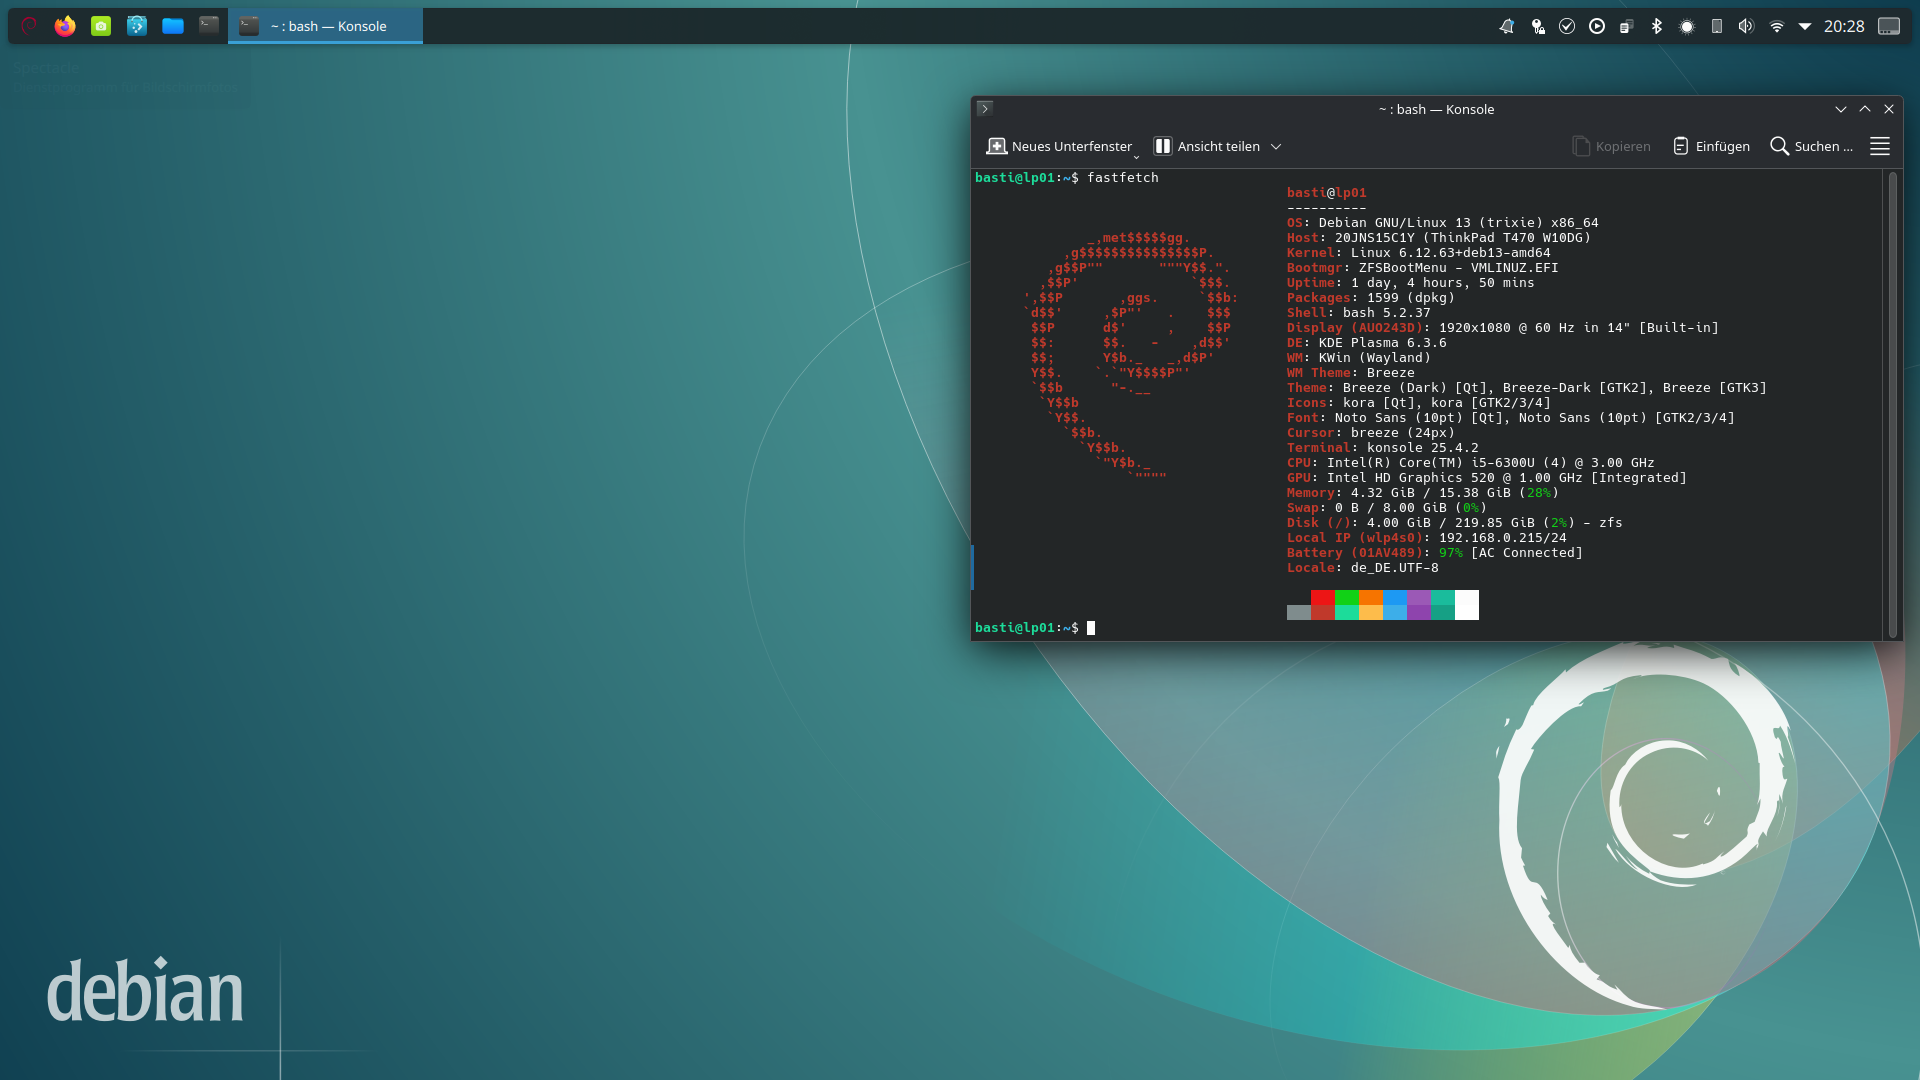
Task: Click the 'Icons: kora [Qt], kora [GTK2/3/4]' line
Action: pos(1419,403)
